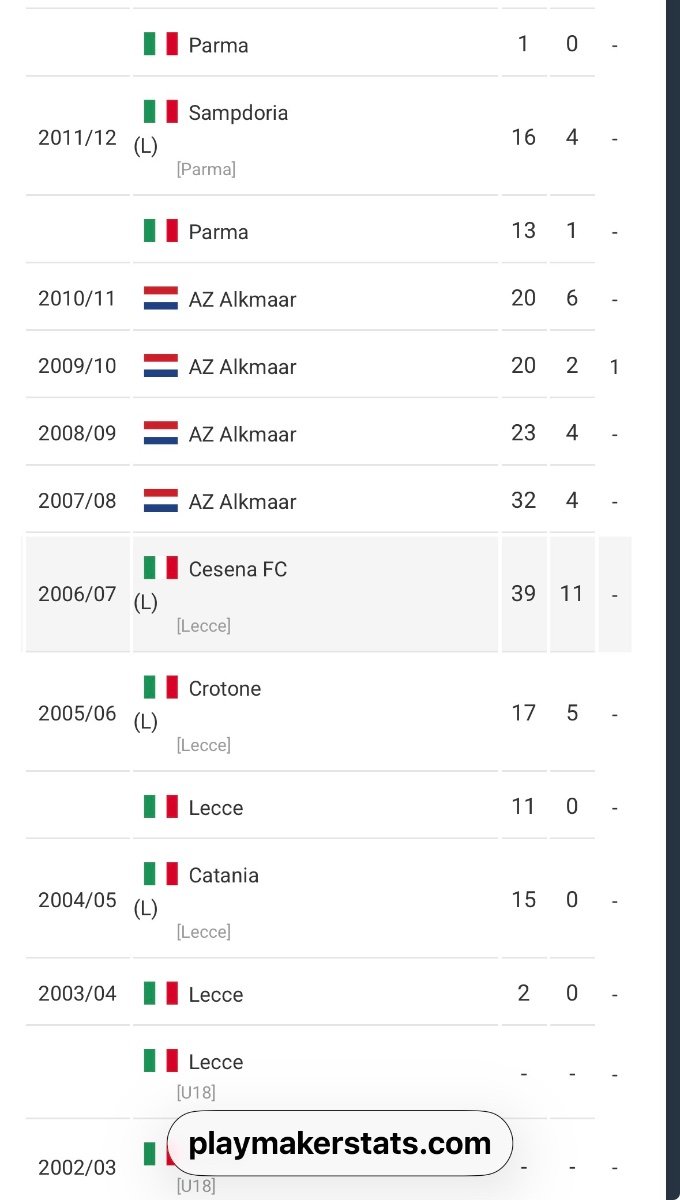Click the 39 games figure for Cesena FC
The image size is (680, 1200).
pos(523,593)
